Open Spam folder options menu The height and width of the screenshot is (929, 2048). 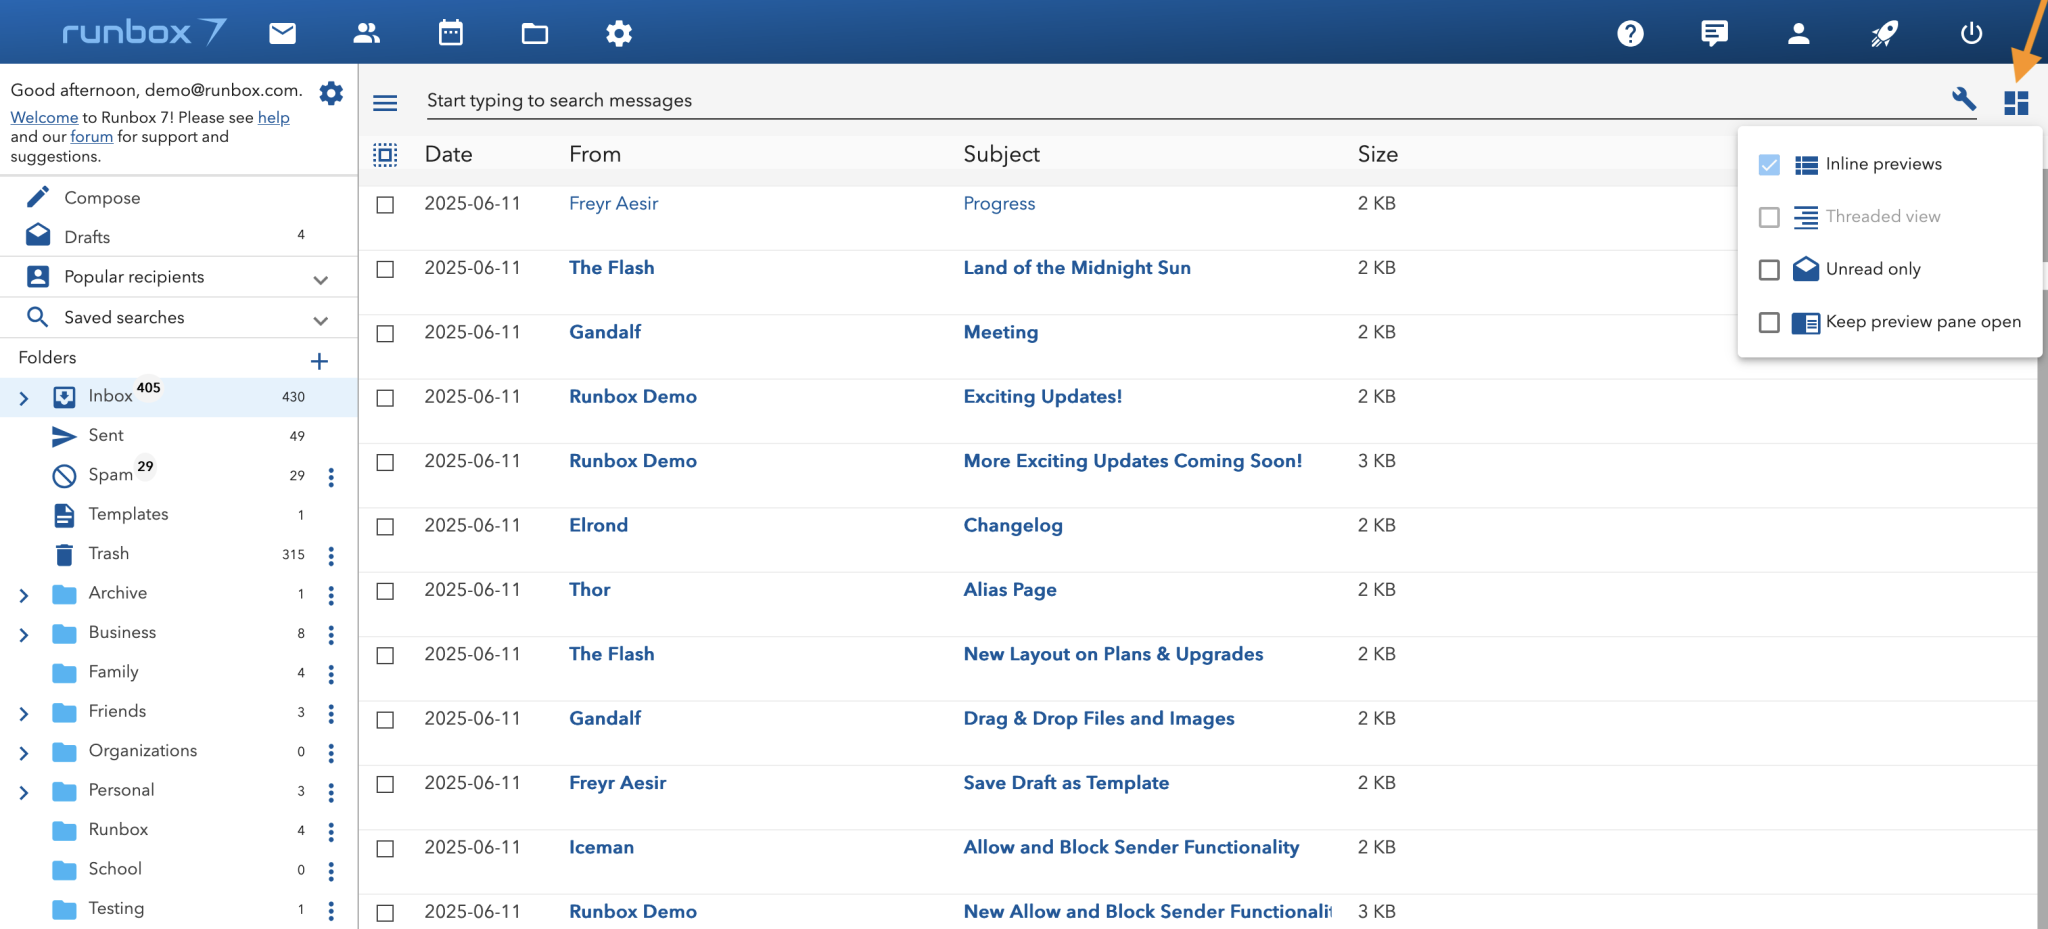331,477
